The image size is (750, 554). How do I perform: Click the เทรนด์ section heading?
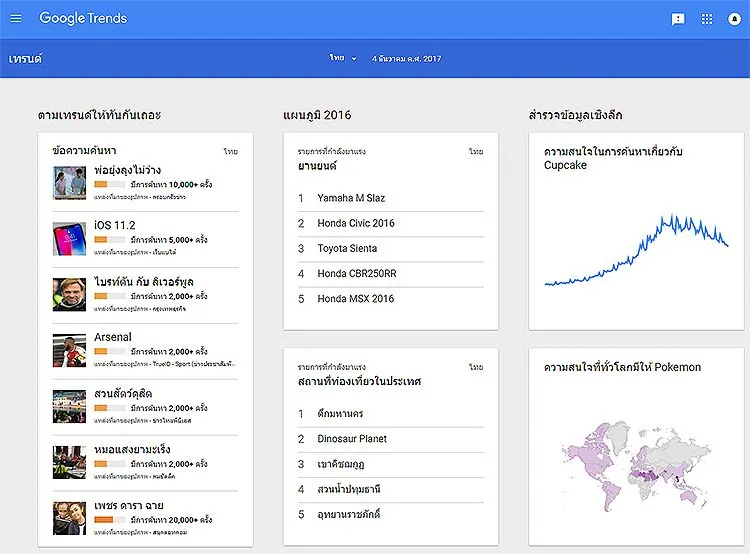pyautogui.click(x=25, y=59)
